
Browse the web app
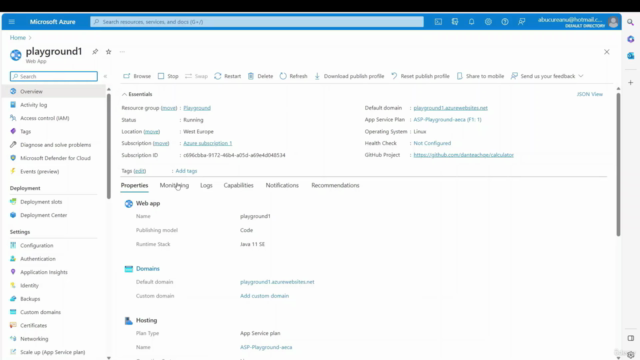point(137,76)
